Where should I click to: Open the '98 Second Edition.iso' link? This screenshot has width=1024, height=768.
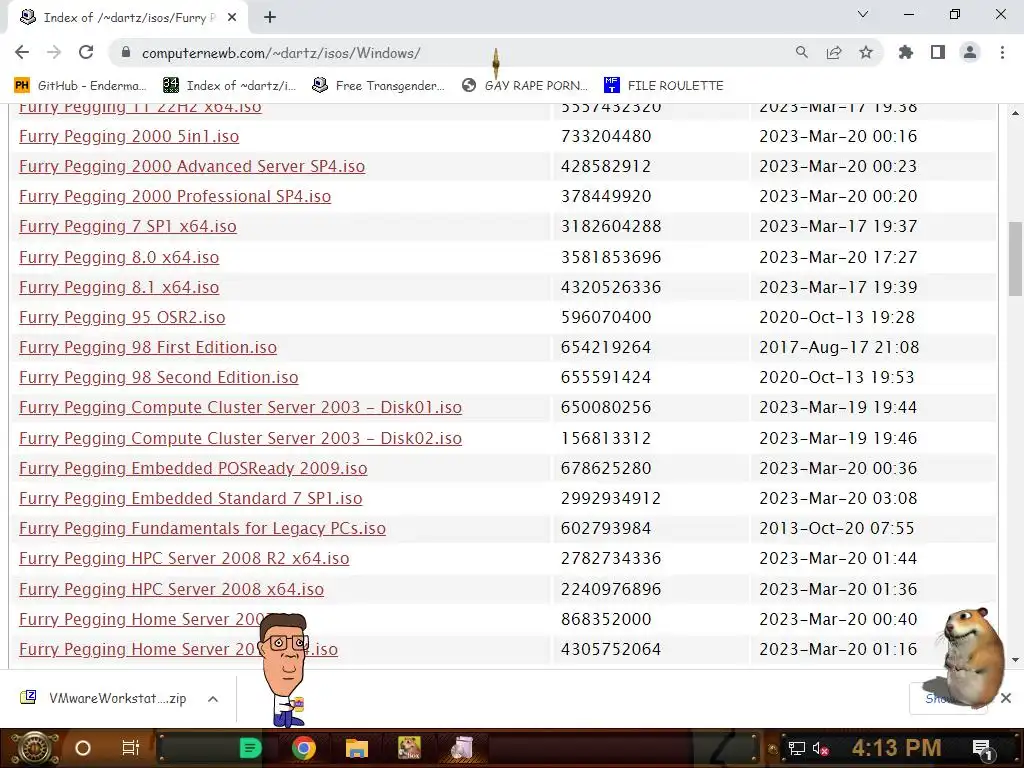[159, 377]
